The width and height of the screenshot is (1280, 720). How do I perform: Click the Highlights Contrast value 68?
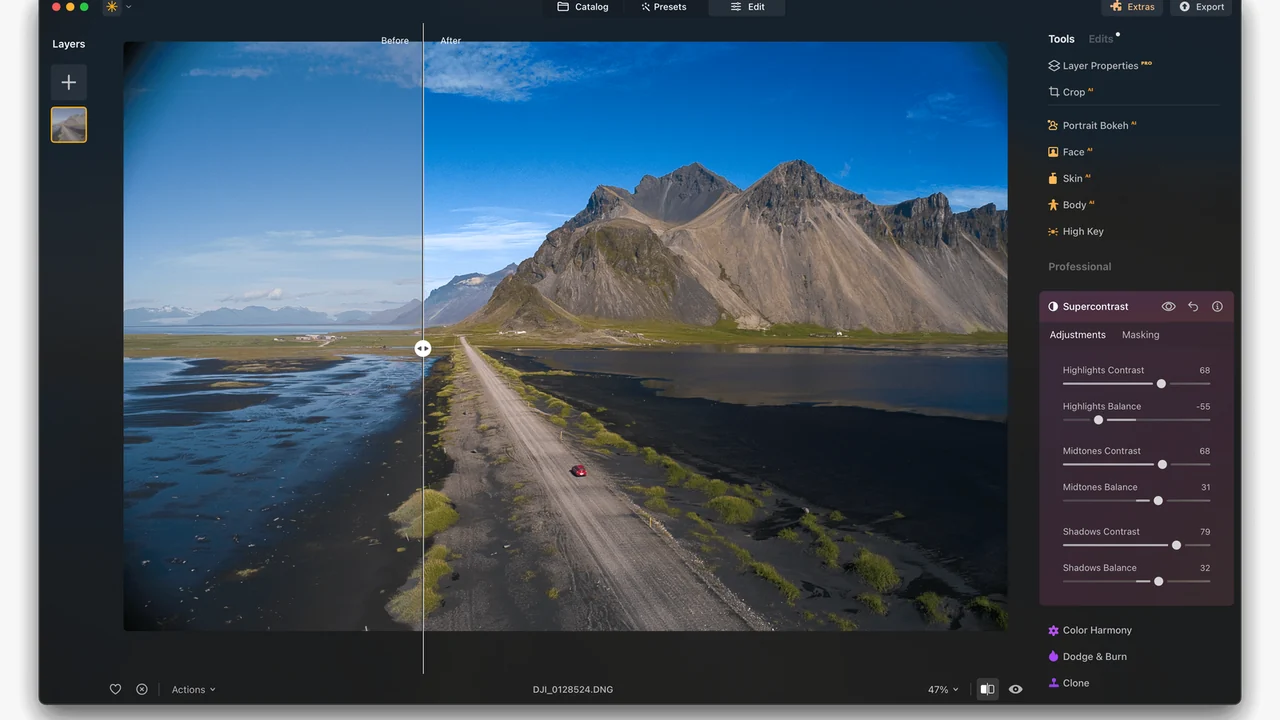coord(1204,370)
